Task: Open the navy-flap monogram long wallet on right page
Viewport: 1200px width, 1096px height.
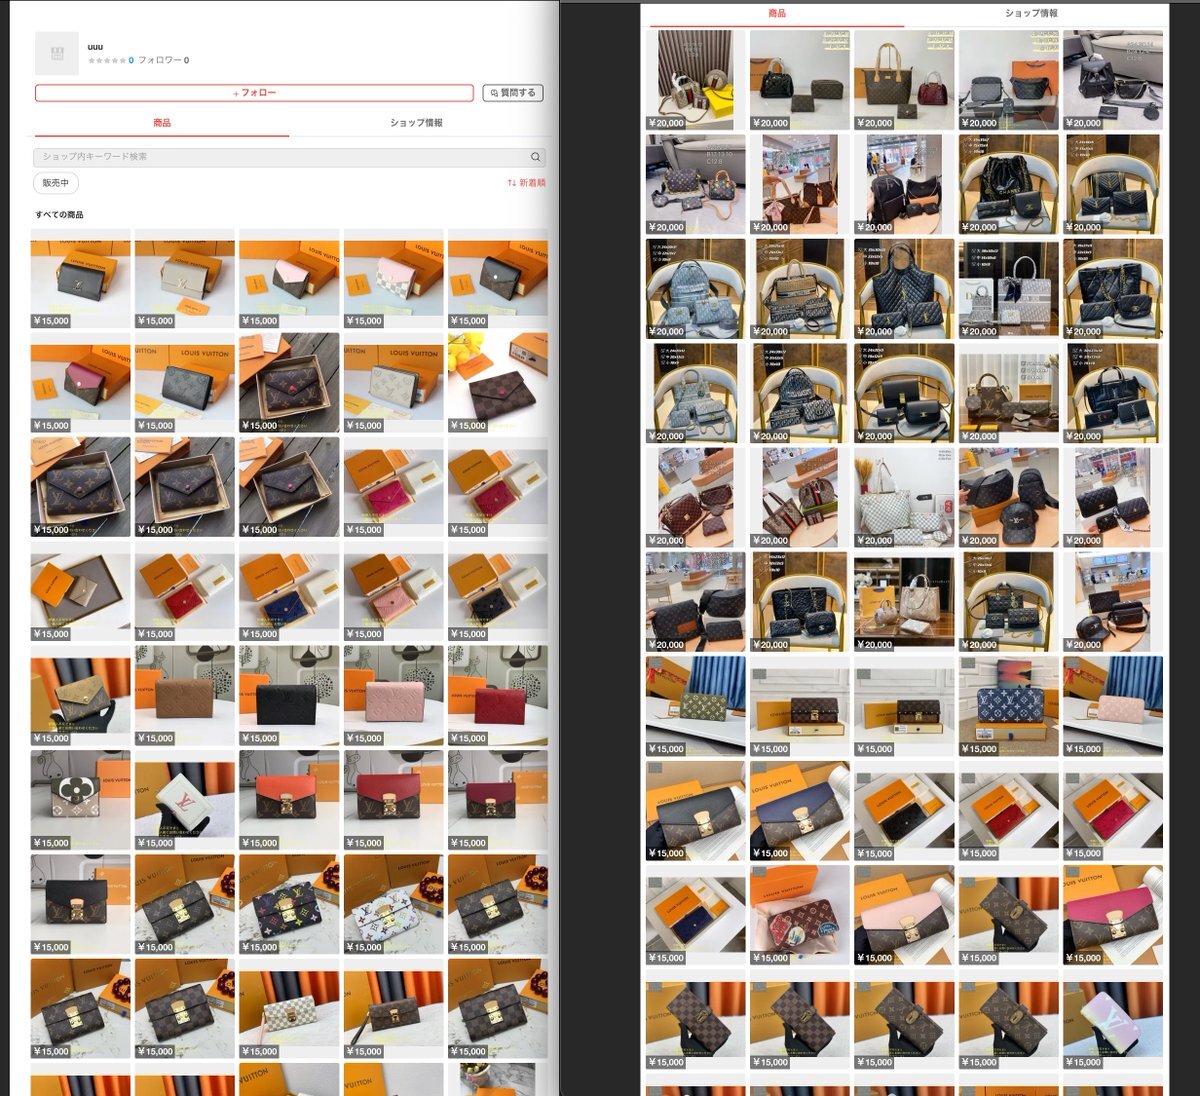Action: (800, 811)
